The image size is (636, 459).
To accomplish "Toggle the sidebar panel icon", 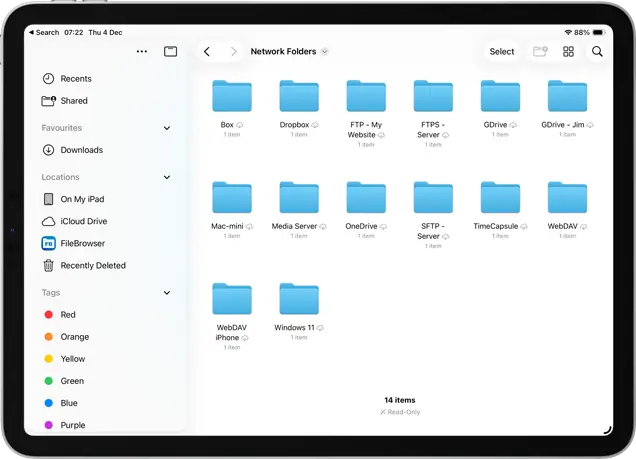I will click(x=171, y=52).
